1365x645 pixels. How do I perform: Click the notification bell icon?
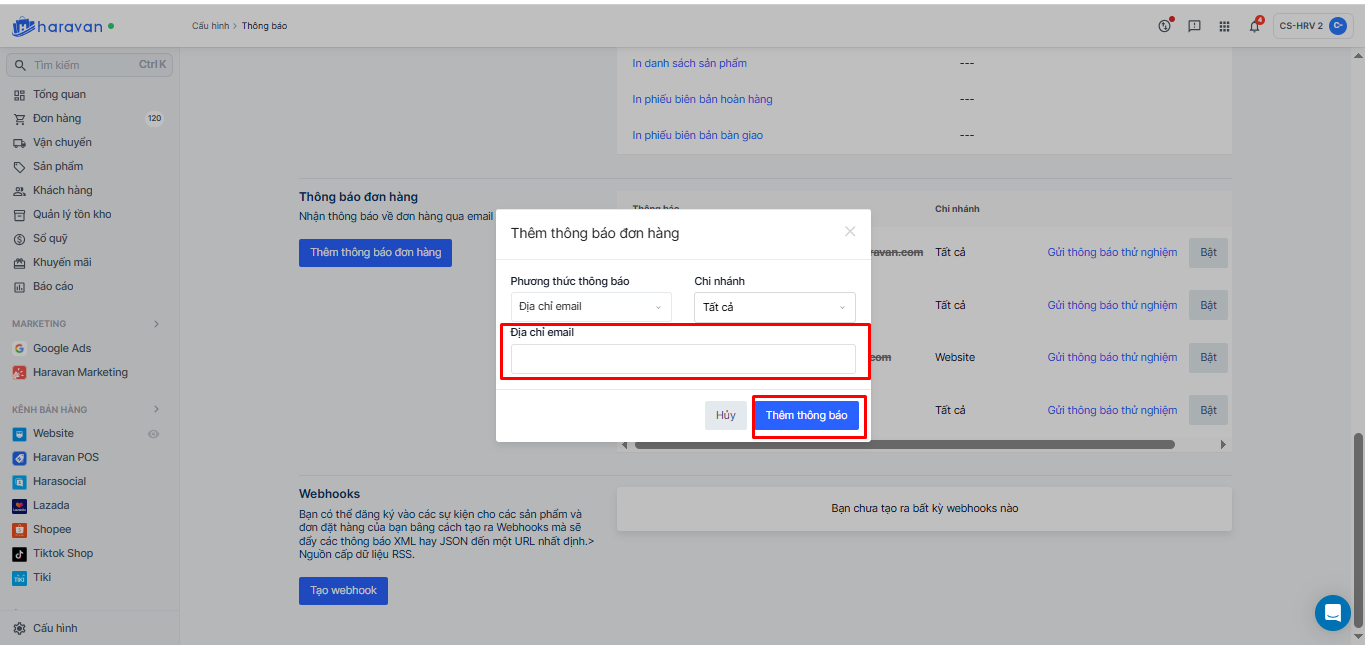tap(1254, 27)
